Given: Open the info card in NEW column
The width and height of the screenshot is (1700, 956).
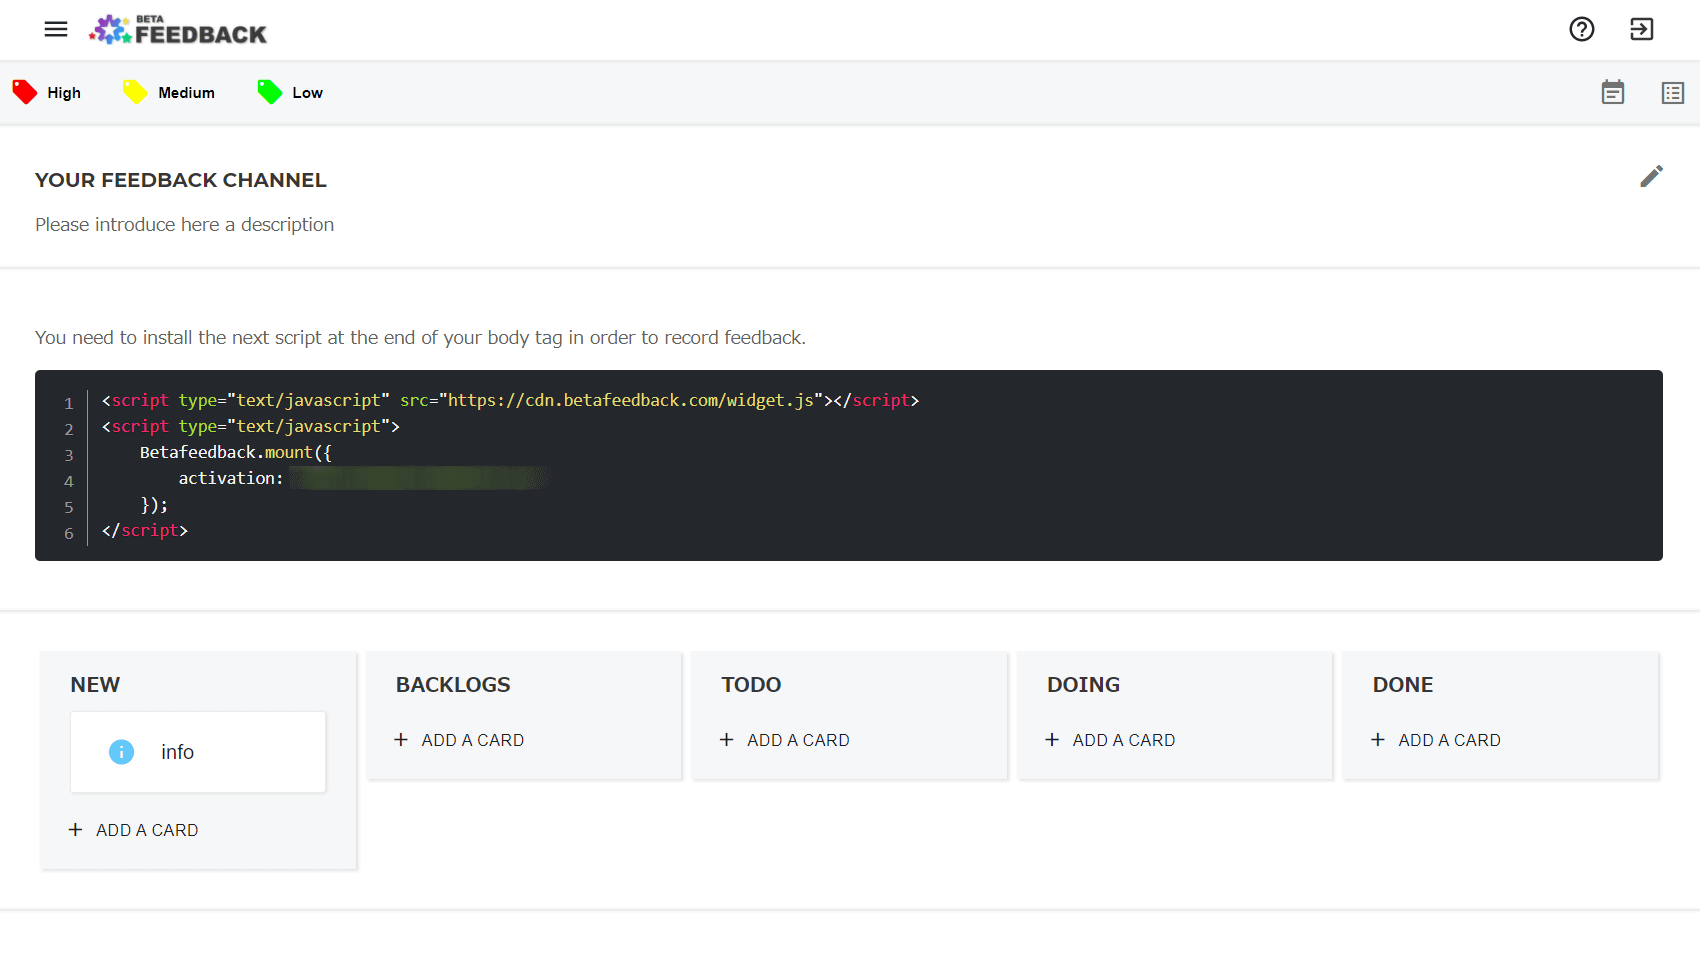Looking at the screenshot, I should (198, 752).
